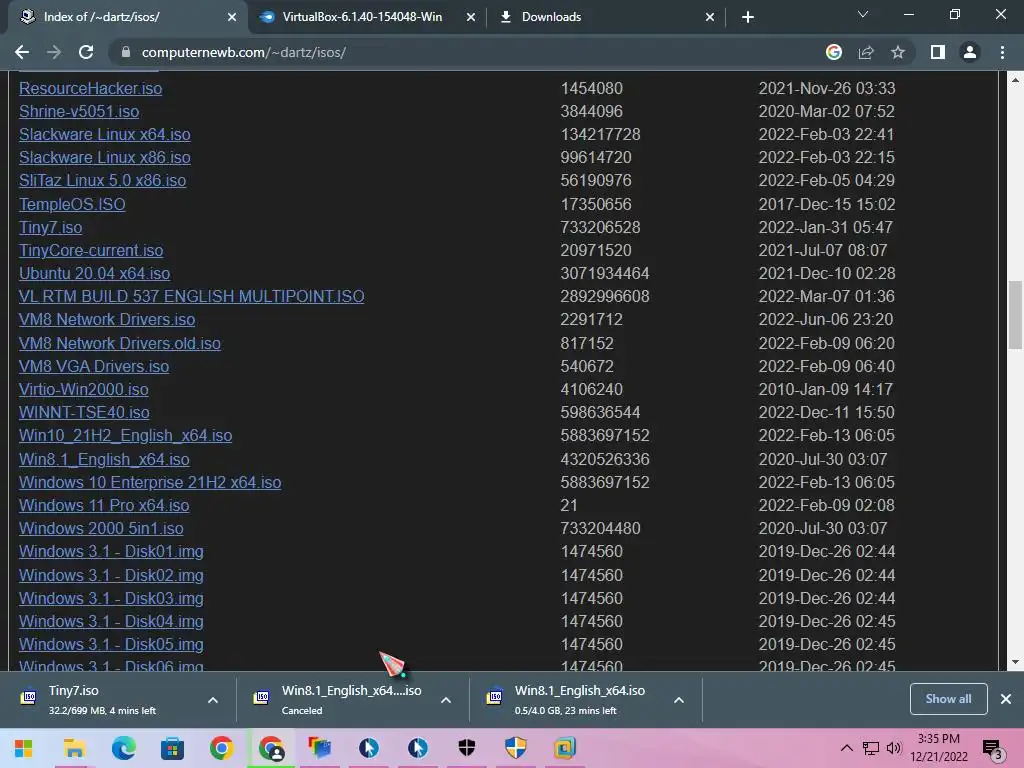The image size is (1024, 768).
Task: Switch to active Chrome profile window on taskbar
Action: pos(271,748)
